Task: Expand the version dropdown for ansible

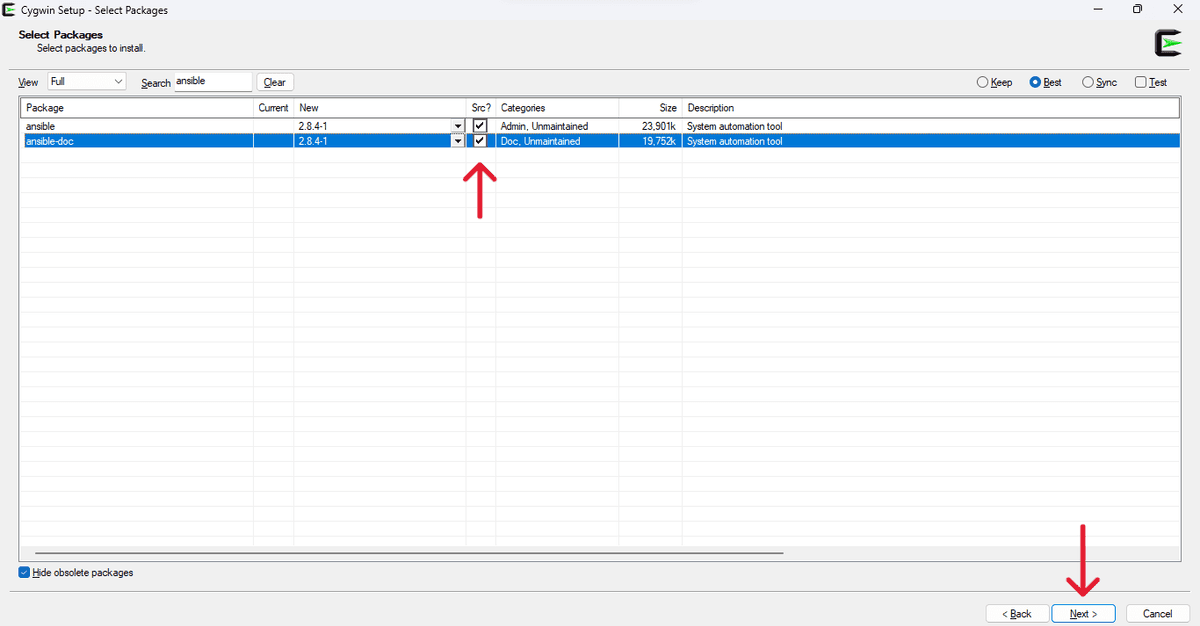Action: tap(458, 126)
